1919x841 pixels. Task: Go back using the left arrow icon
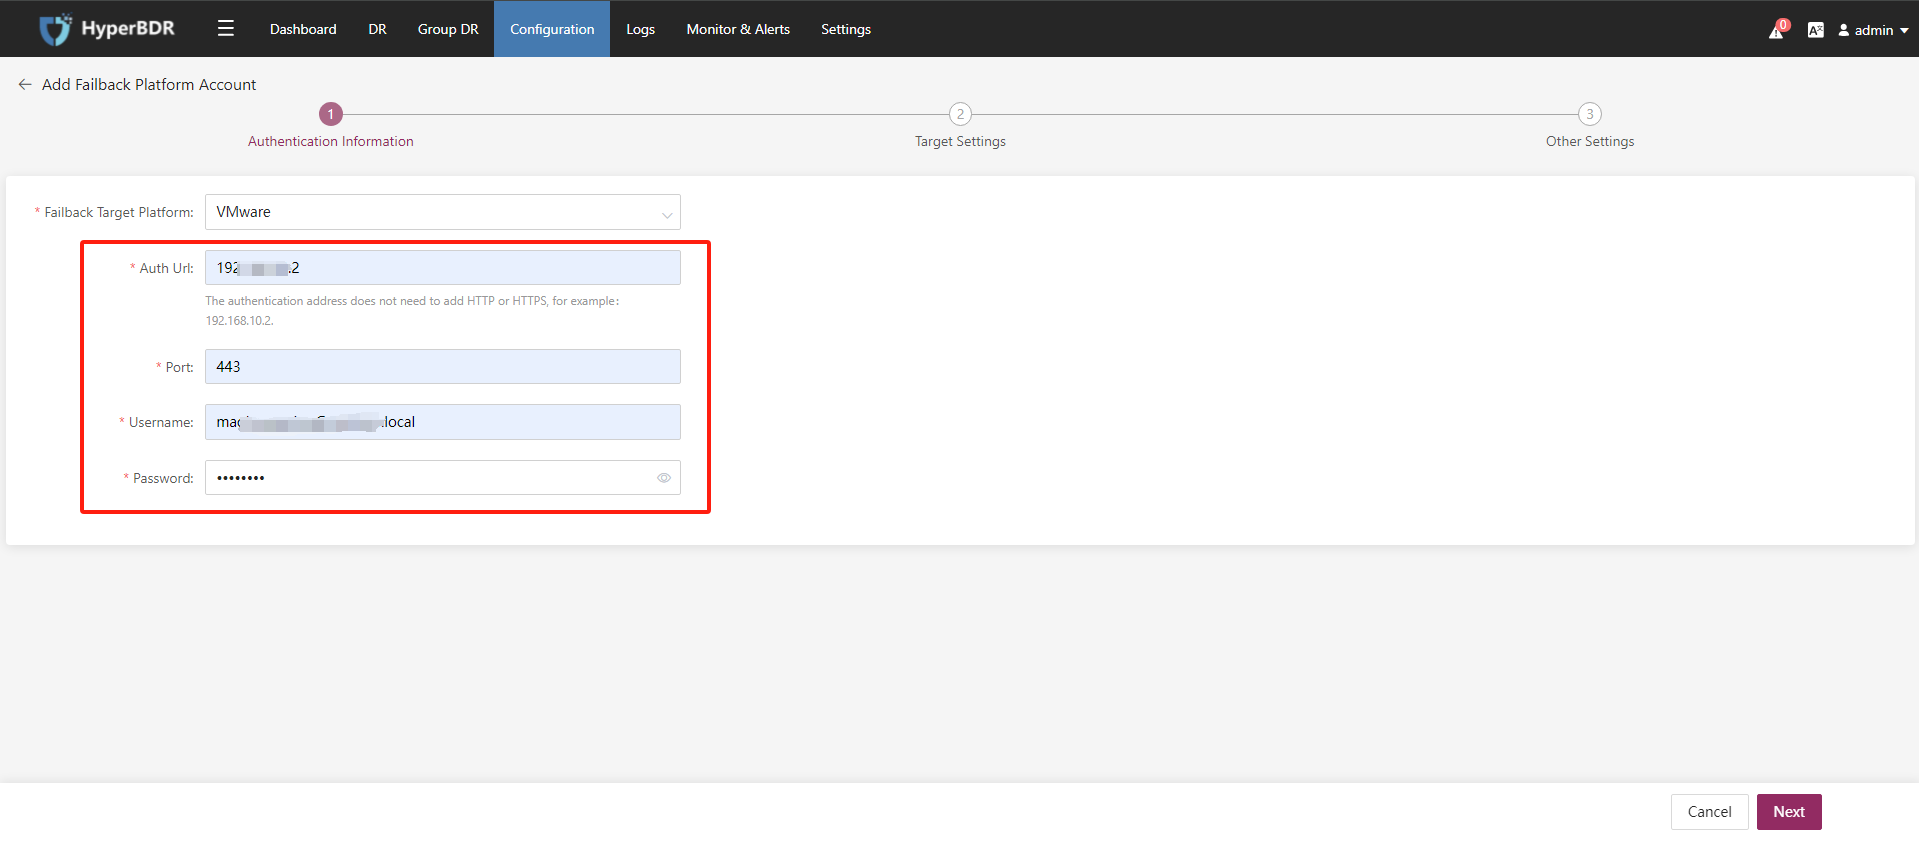click(x=25, y=85)
